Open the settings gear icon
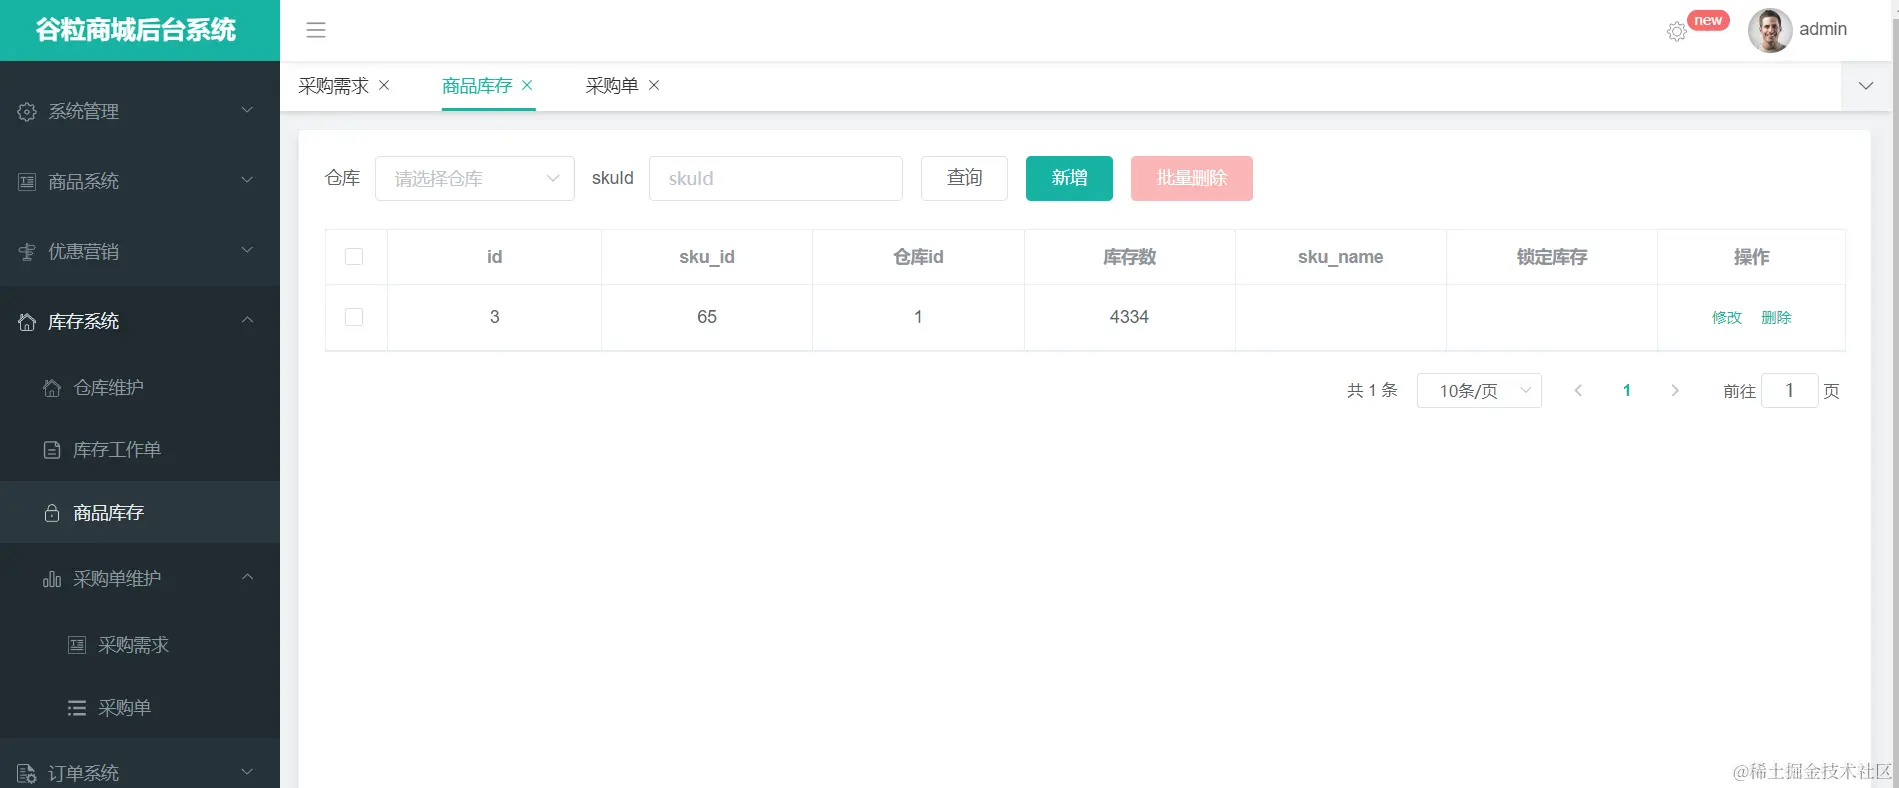This screenshot has height=788, width=1899. click(1677, 32)
